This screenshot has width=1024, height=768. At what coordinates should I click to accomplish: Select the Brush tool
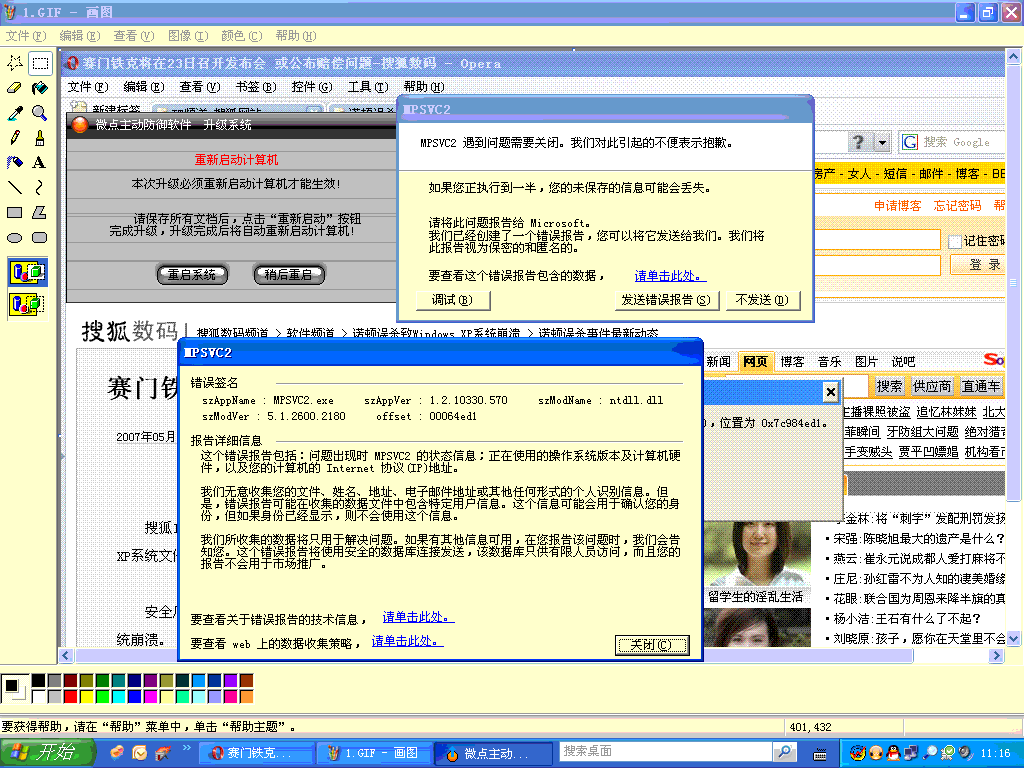(40, 138)
